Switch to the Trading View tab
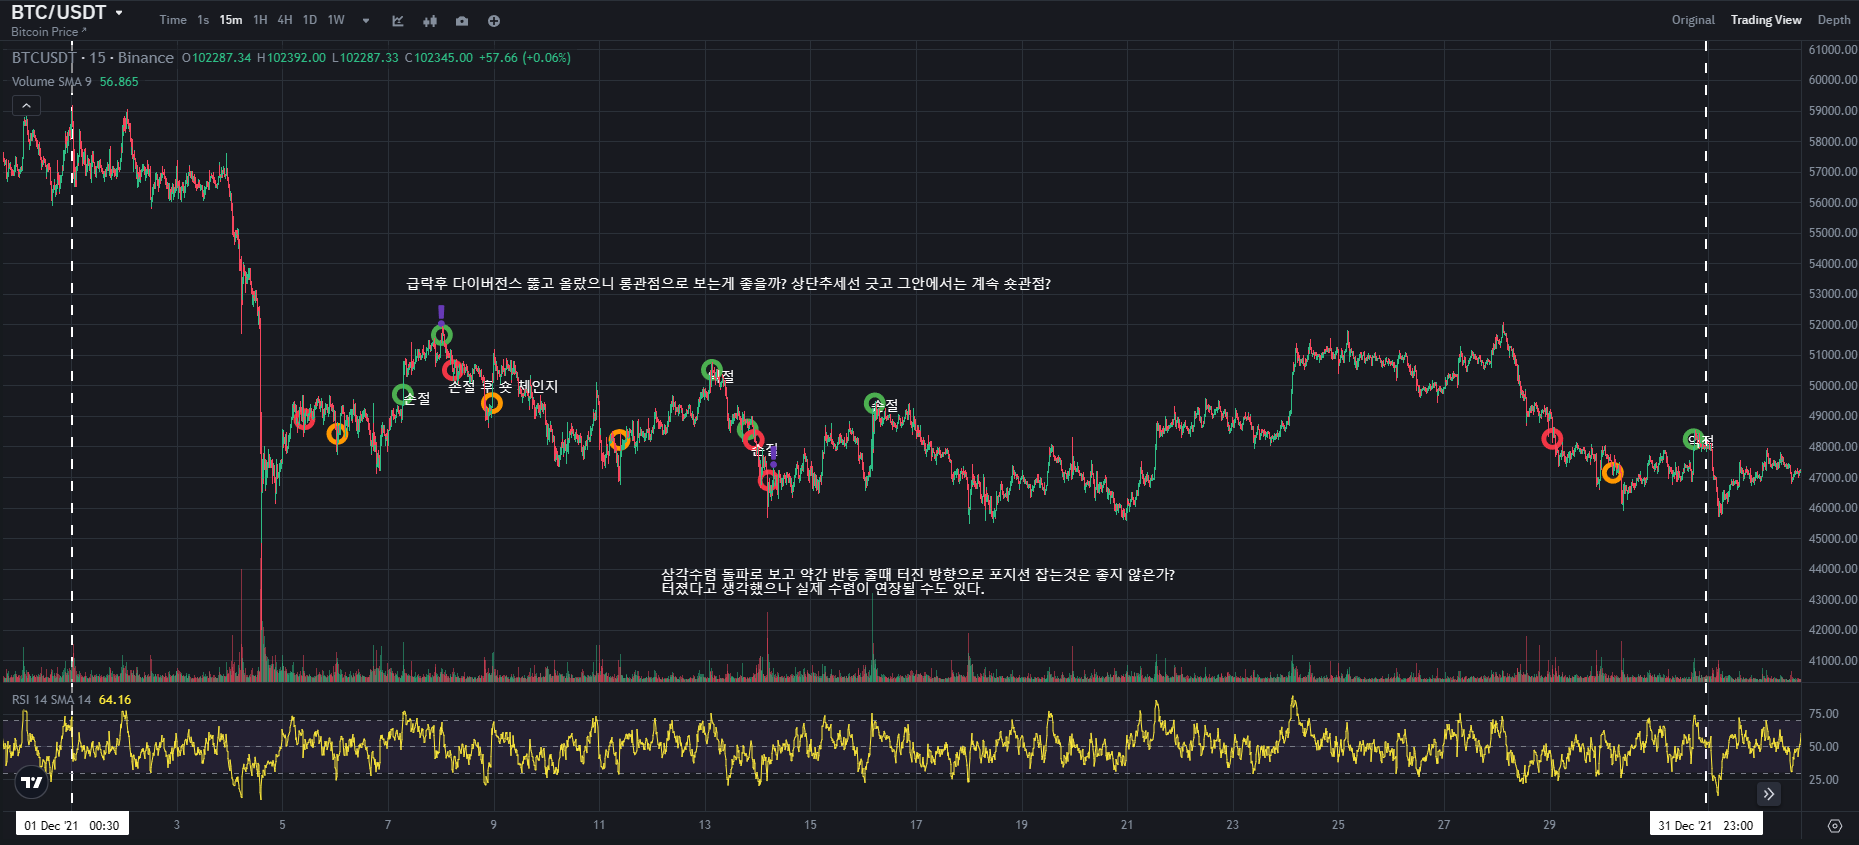The image size is (1859, 845). (1766, 20)
